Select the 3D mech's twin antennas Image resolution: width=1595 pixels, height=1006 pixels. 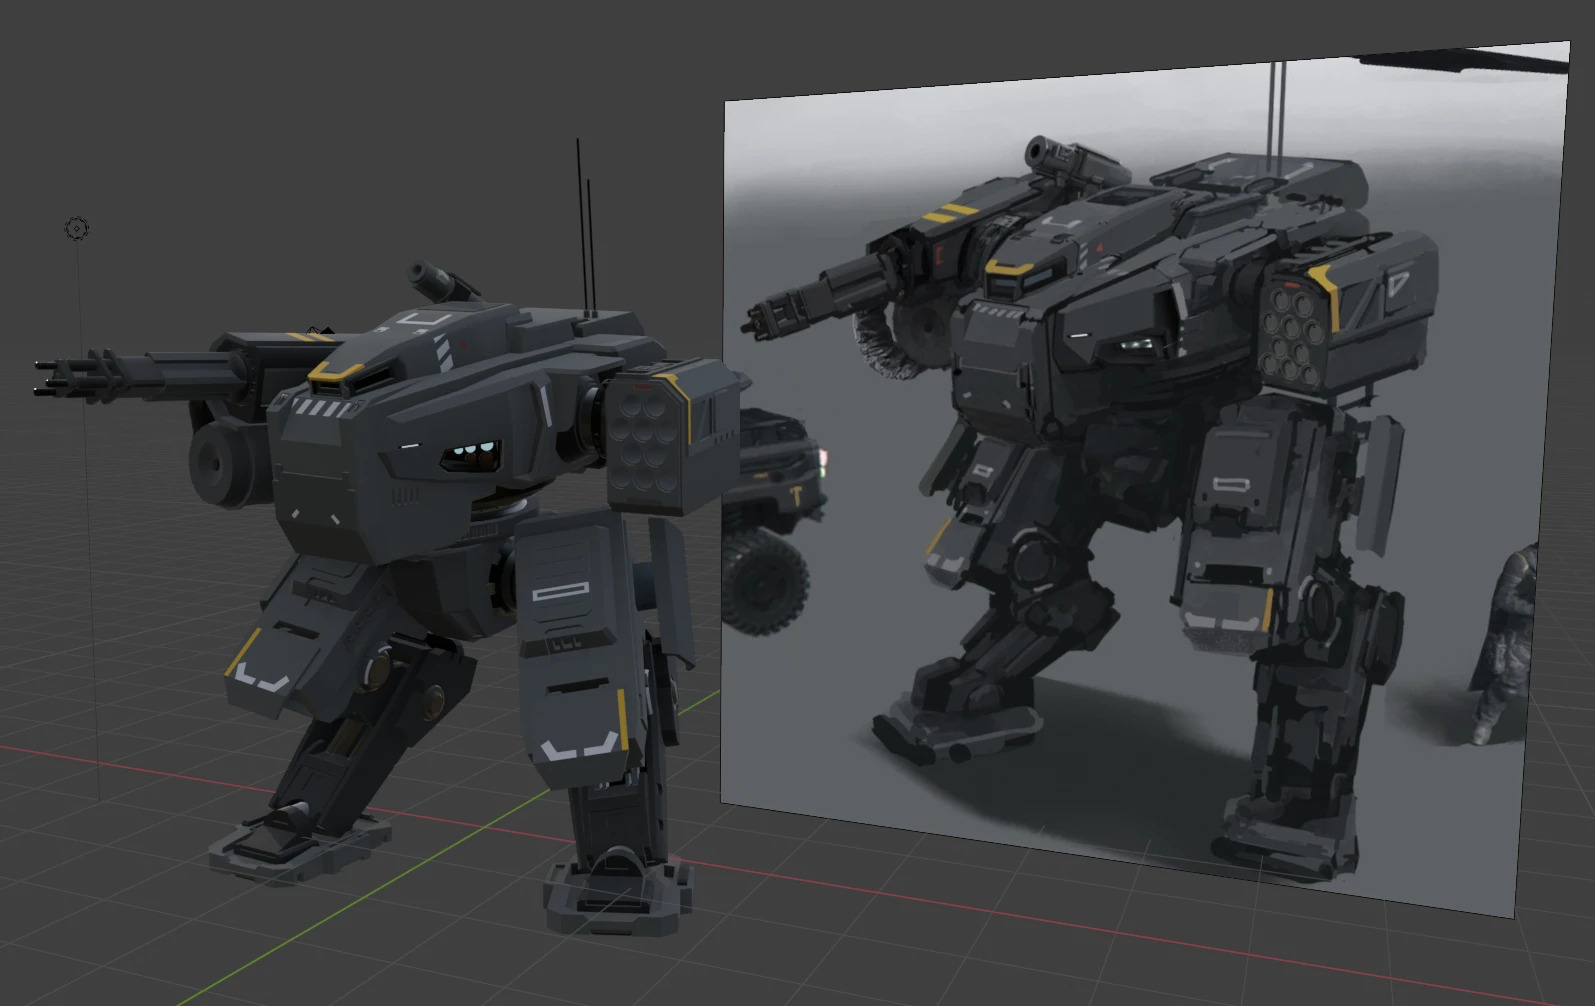pyautogui.click(x=585, y=228)
